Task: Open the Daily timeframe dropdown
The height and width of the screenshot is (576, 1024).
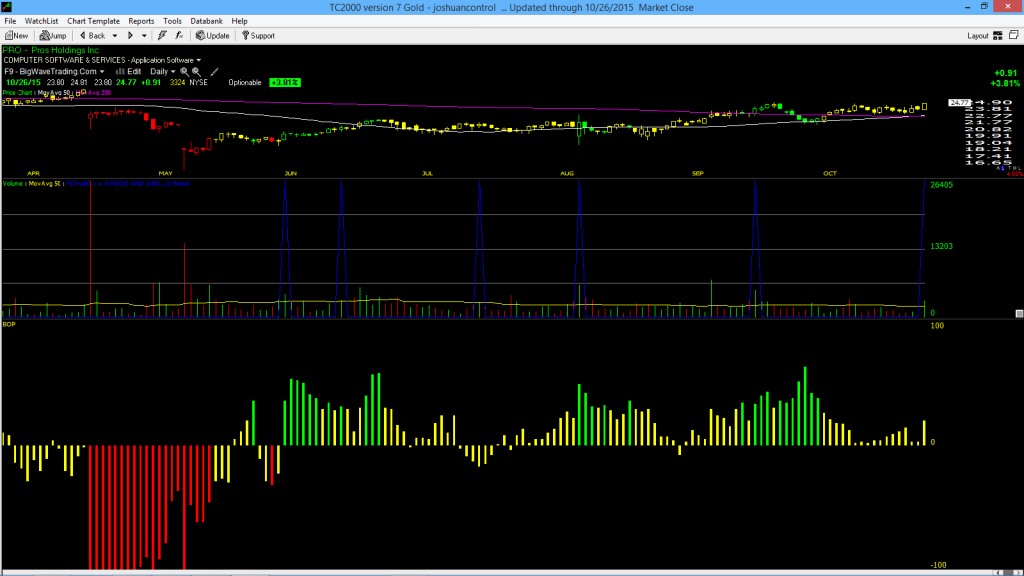Action: coord(163,72)
